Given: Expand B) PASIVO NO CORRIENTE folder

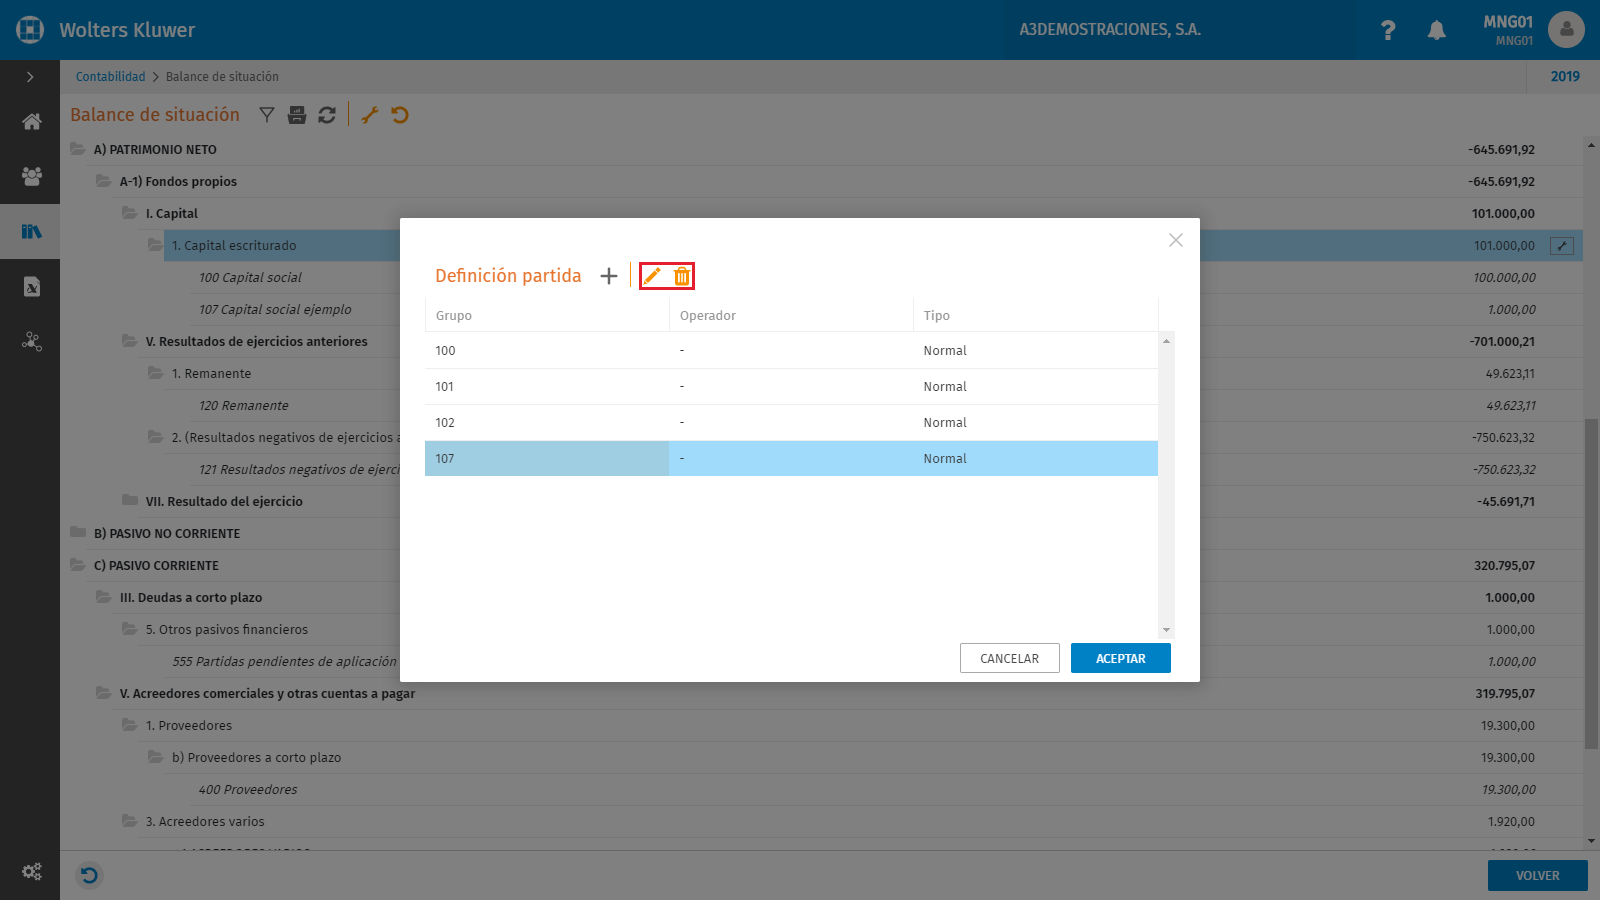Looking at the screenshot, I should 78,533.
